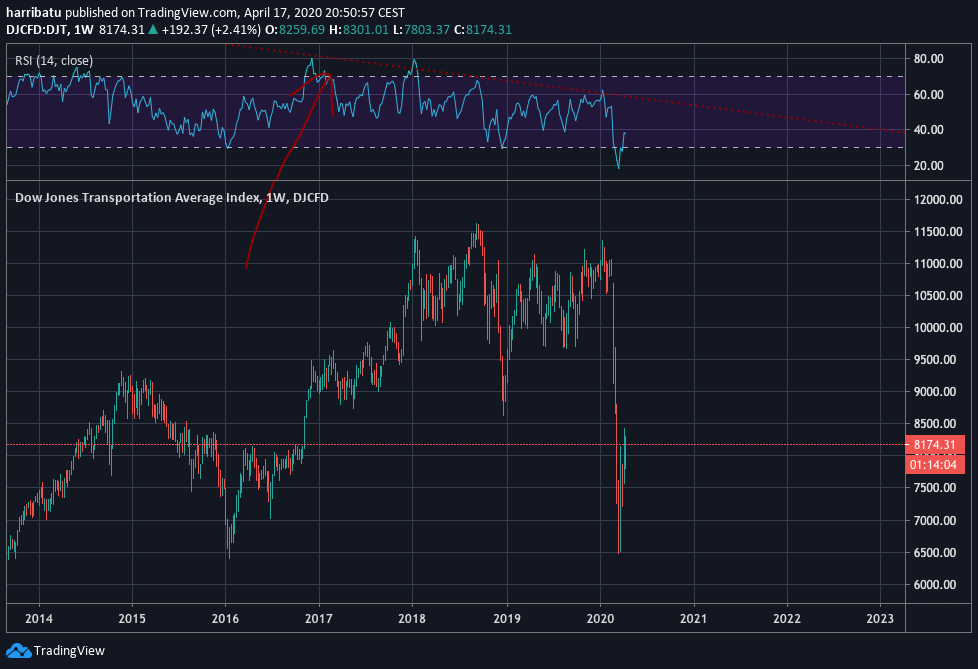Click the 10500.00 price axis label

click(x=938, y=296)
